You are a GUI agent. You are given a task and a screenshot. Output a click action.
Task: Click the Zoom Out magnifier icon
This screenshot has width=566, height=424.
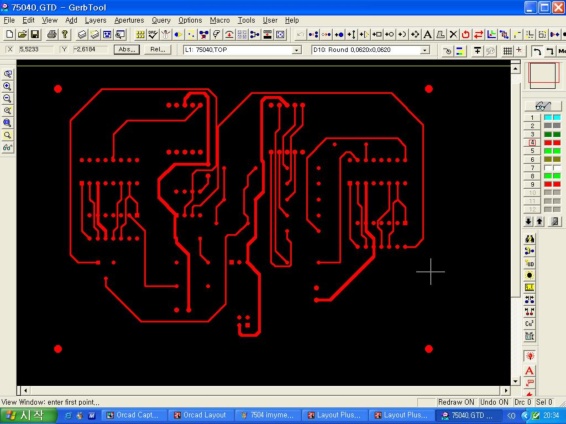7,99
